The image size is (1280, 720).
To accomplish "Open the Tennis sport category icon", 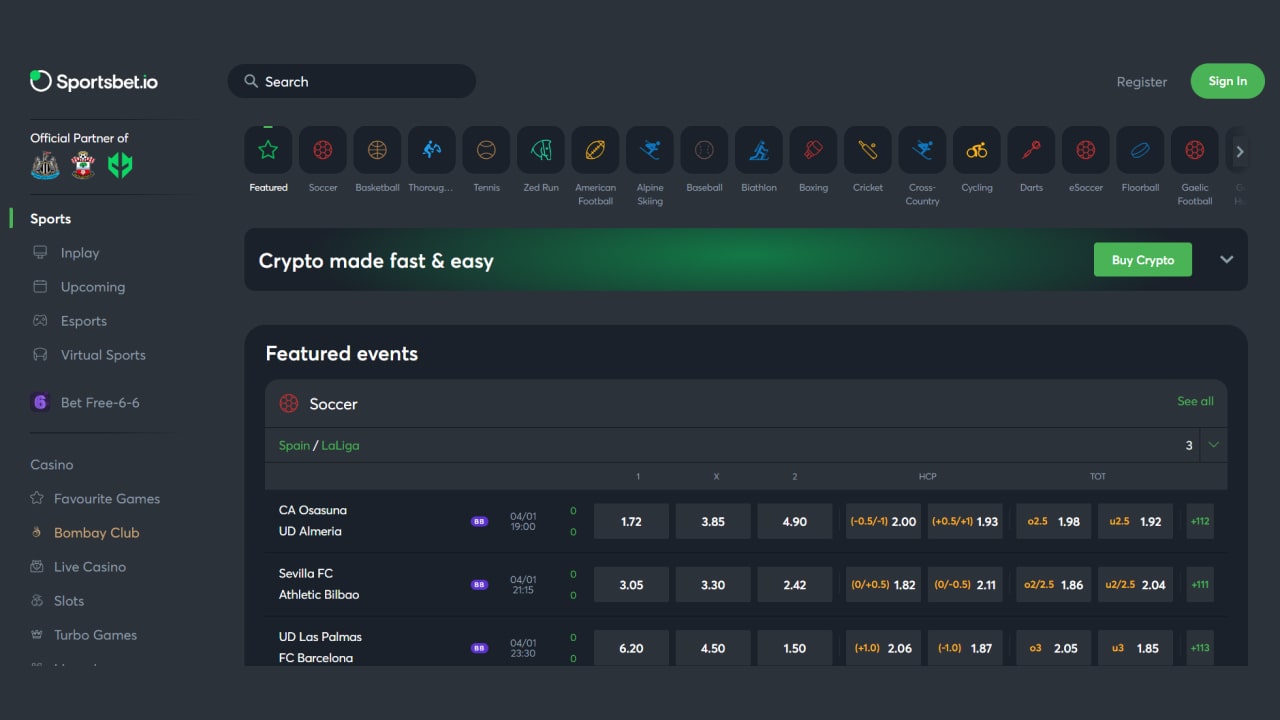I will click(486, 150).
